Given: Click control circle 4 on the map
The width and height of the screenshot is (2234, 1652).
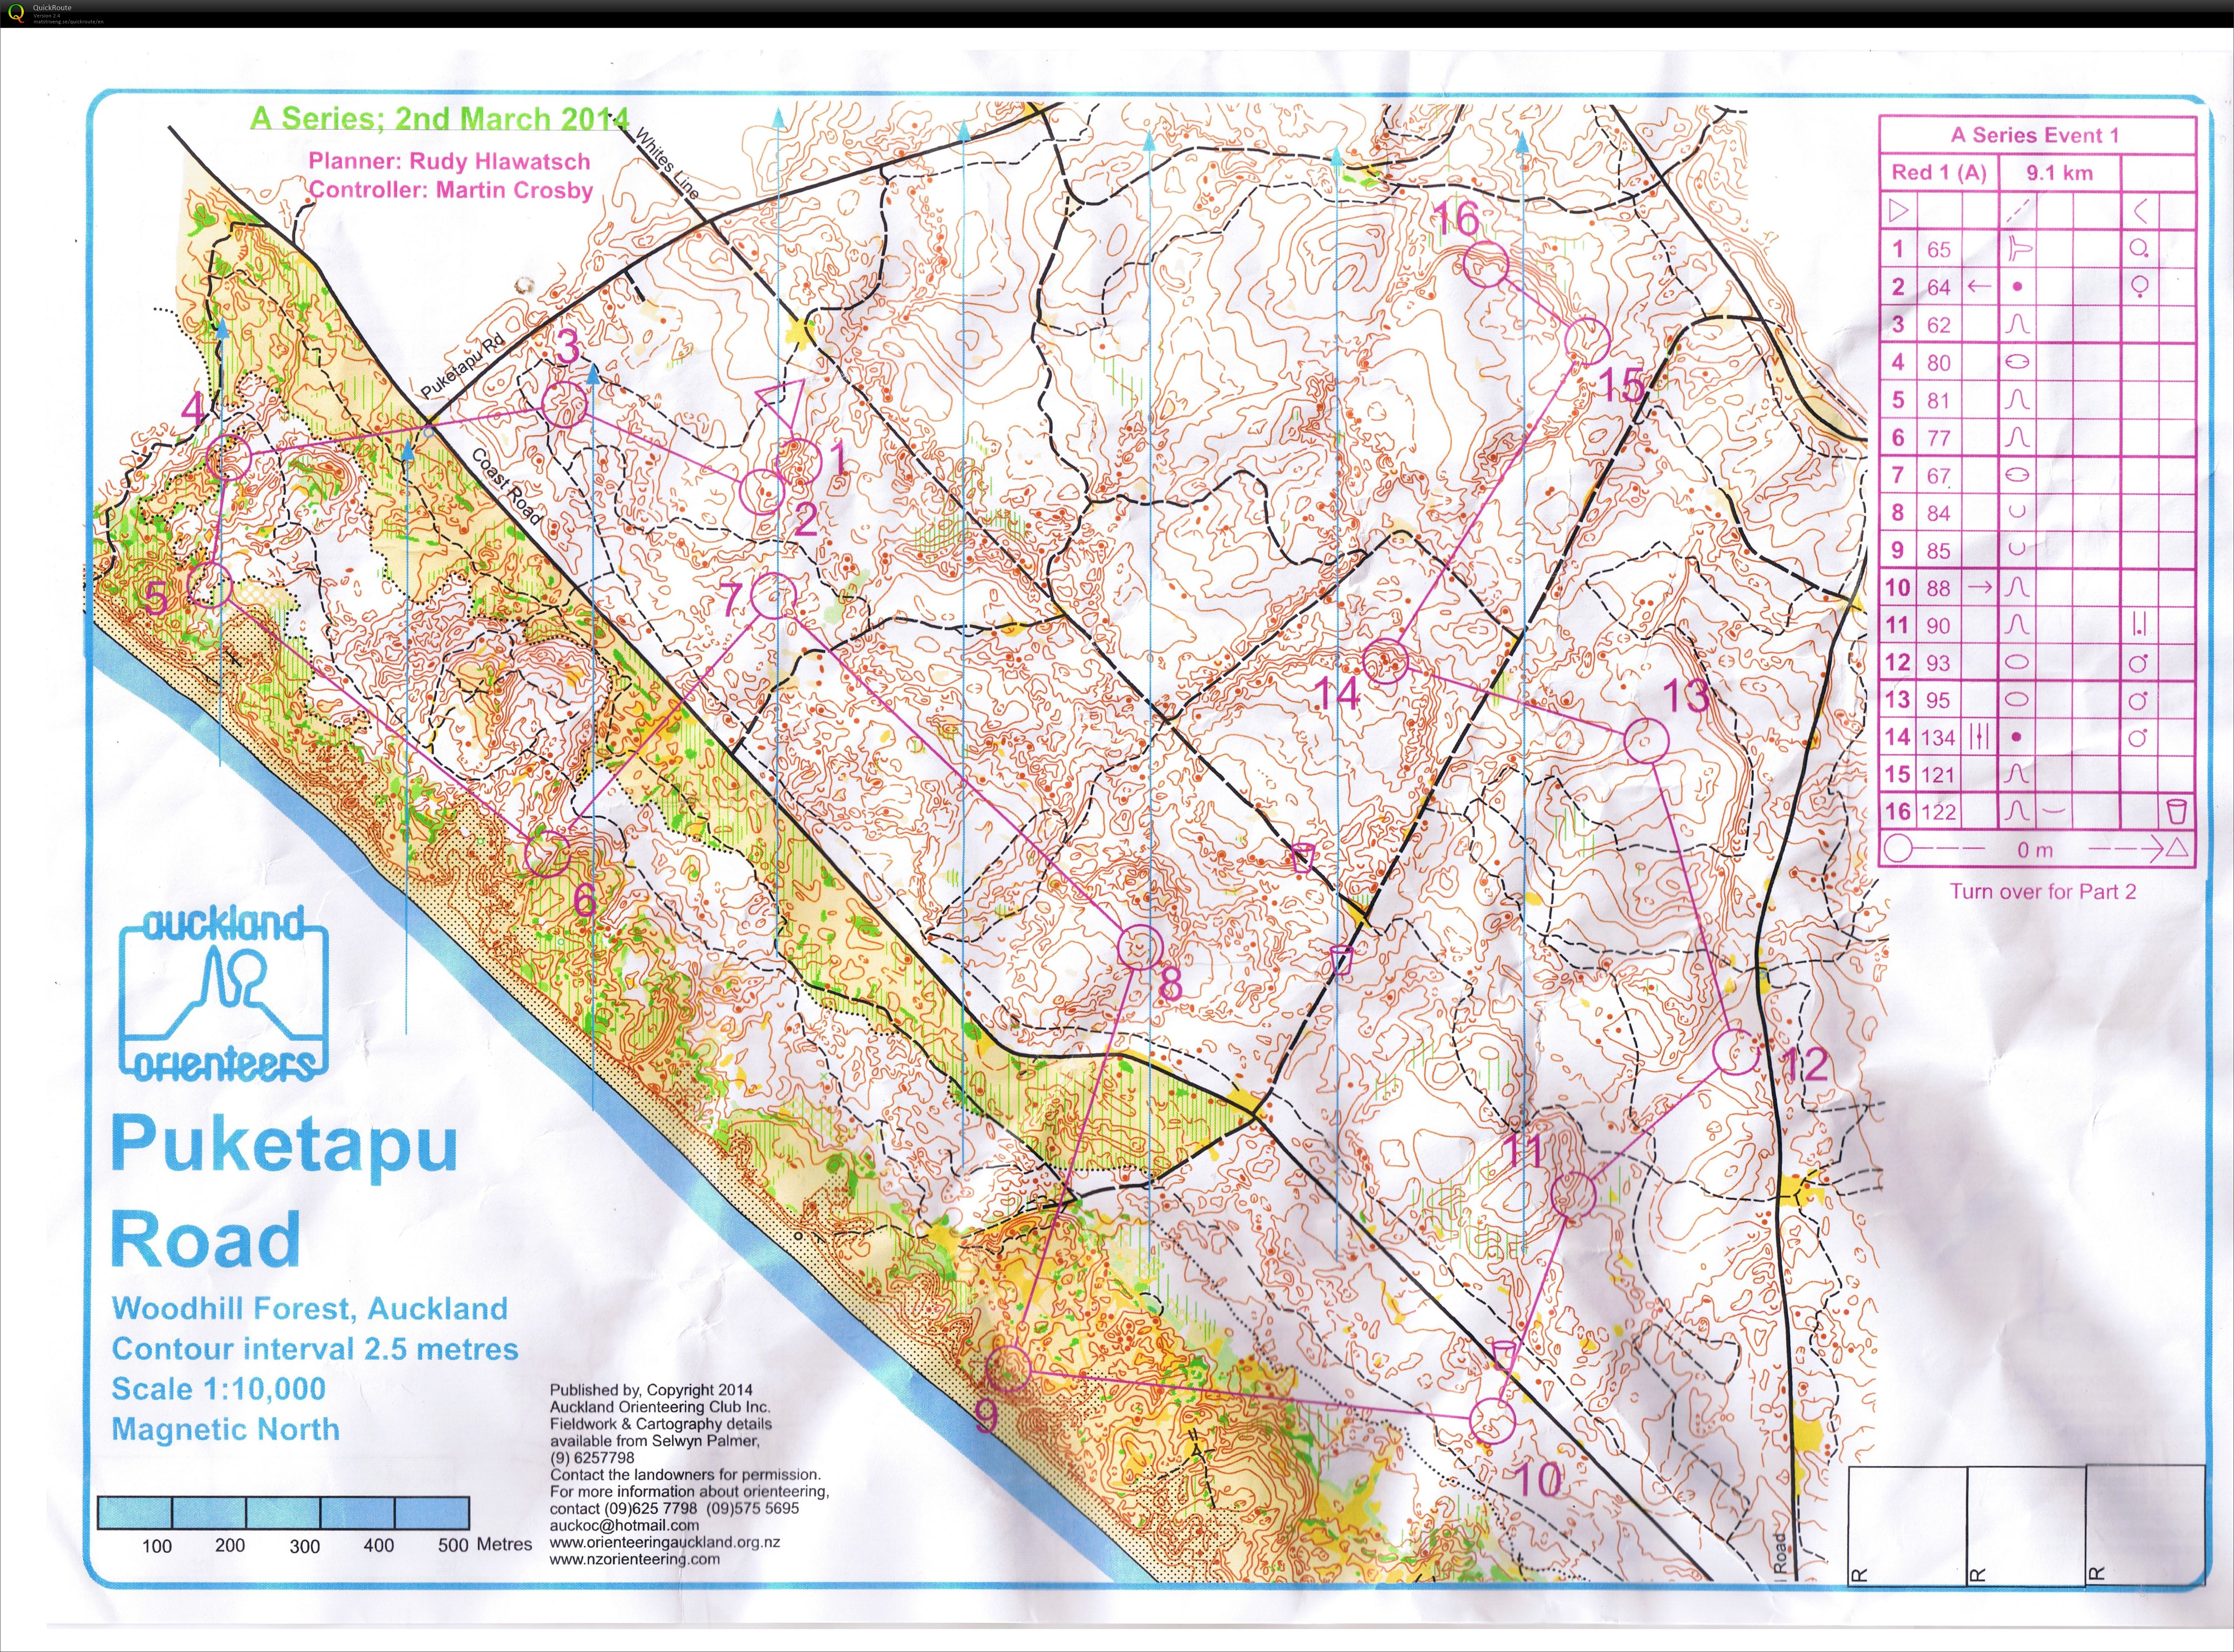Looking at the screenshot, I should (x=229, y=458).
